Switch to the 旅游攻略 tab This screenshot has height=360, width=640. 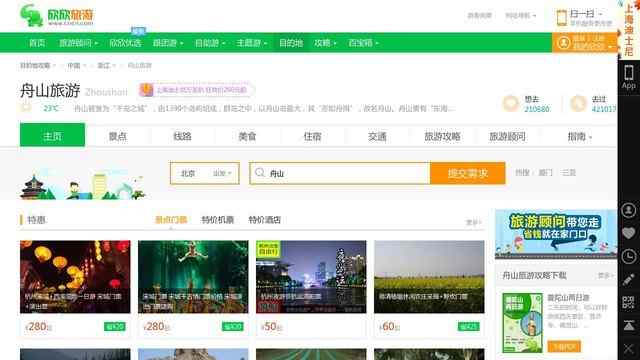442,136
